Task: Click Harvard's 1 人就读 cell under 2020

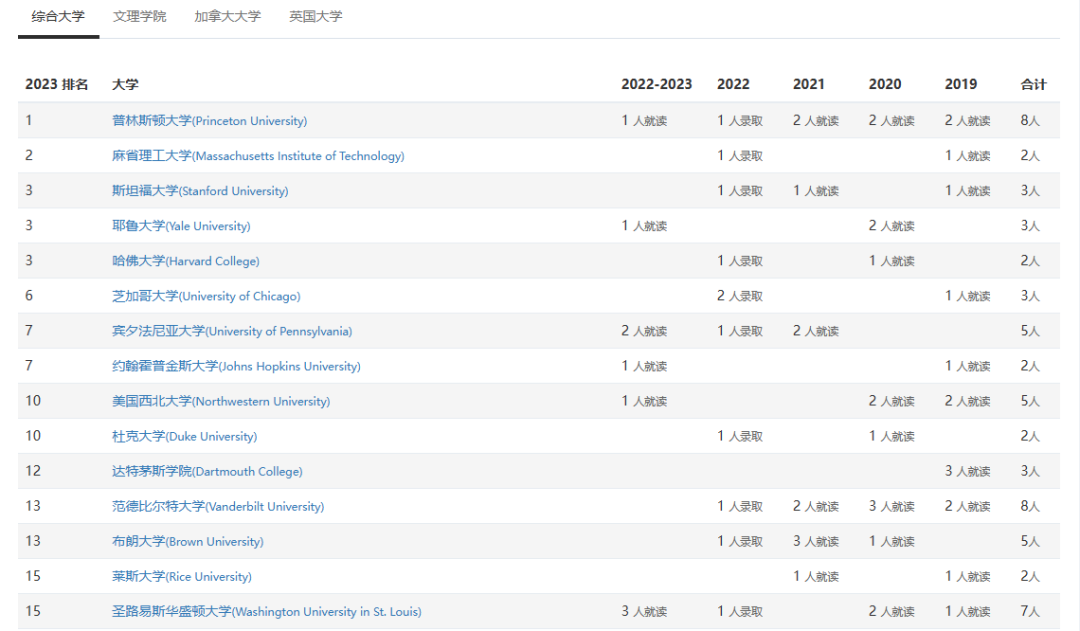Action: (x=891, y=261)
